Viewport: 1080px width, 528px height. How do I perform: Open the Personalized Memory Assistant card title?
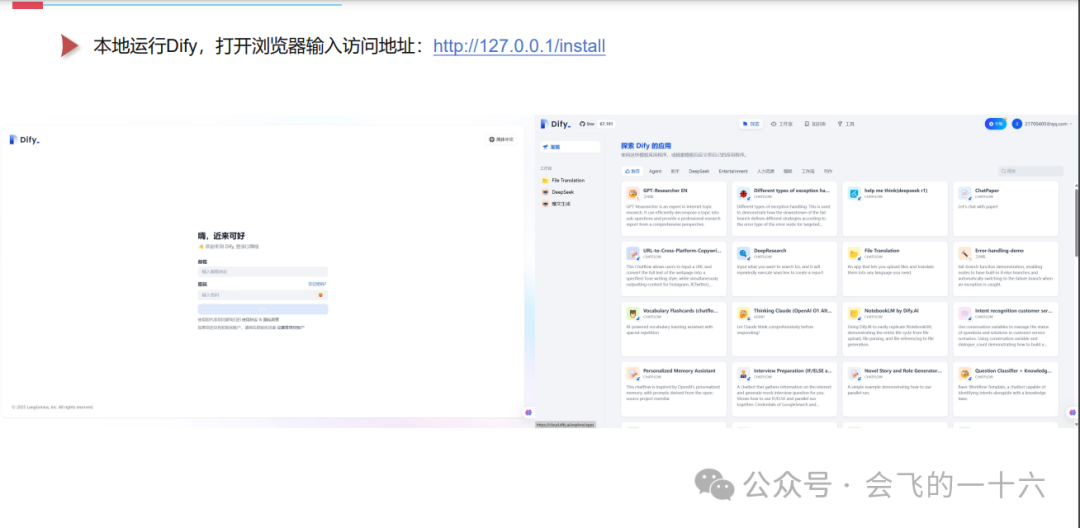(678, 371)
